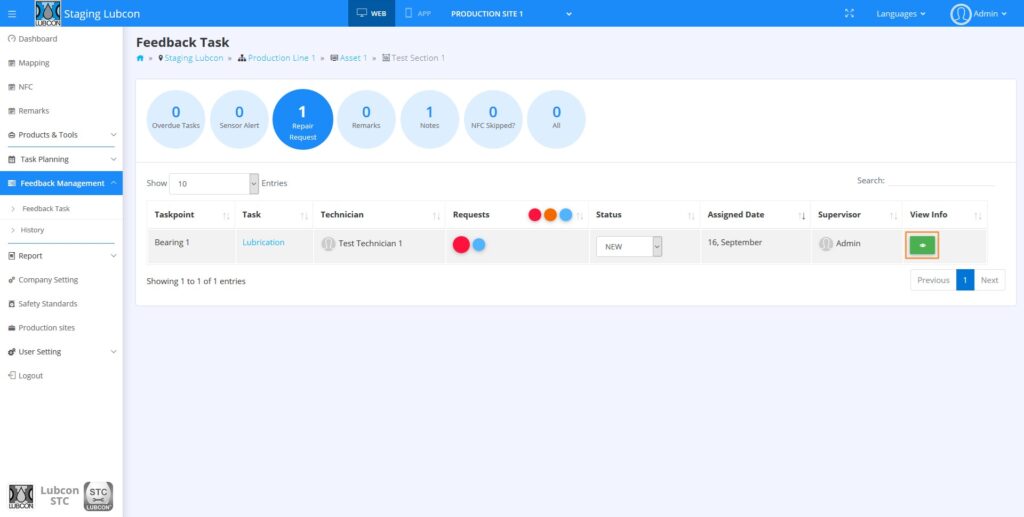Click Staging Lubcon breadcrumb link

point(194,58)
